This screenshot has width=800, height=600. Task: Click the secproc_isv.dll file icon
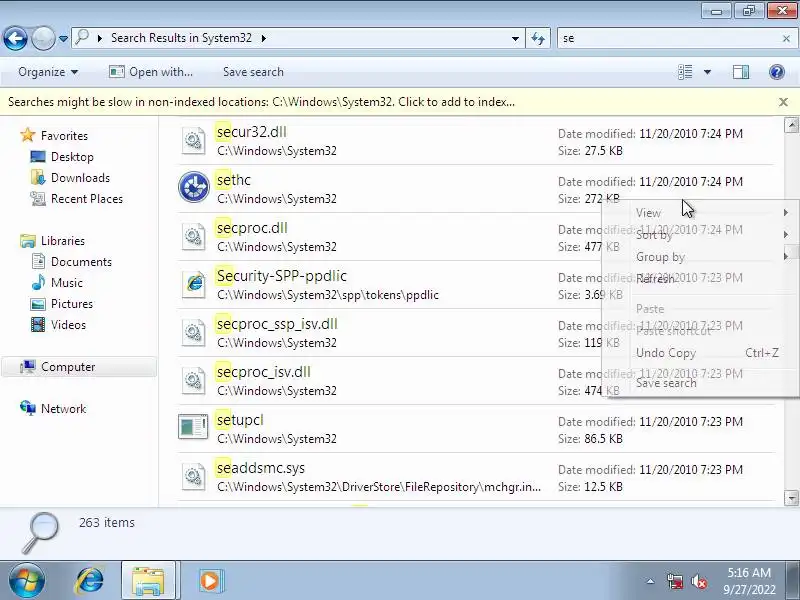click(x=193, y=380)
